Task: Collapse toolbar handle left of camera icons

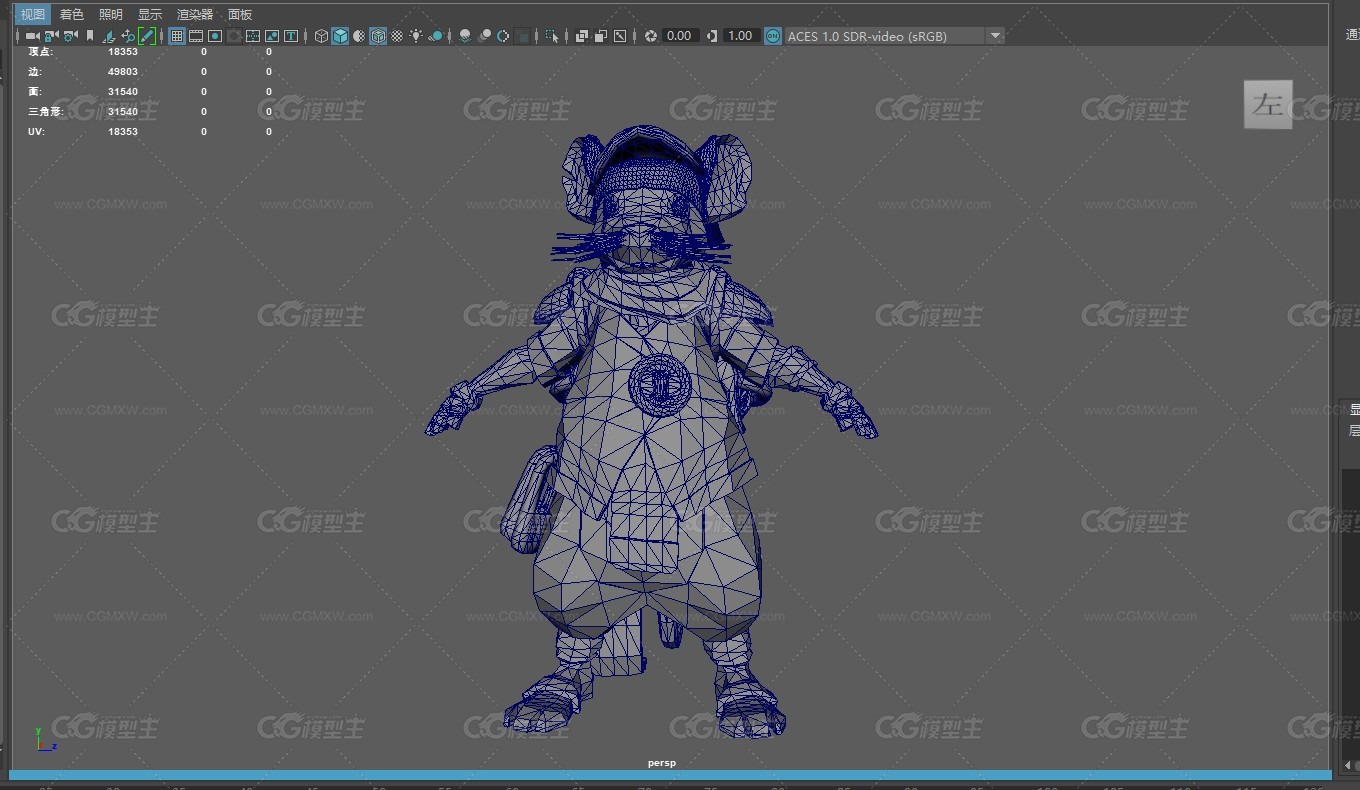Action: point(19,36)
